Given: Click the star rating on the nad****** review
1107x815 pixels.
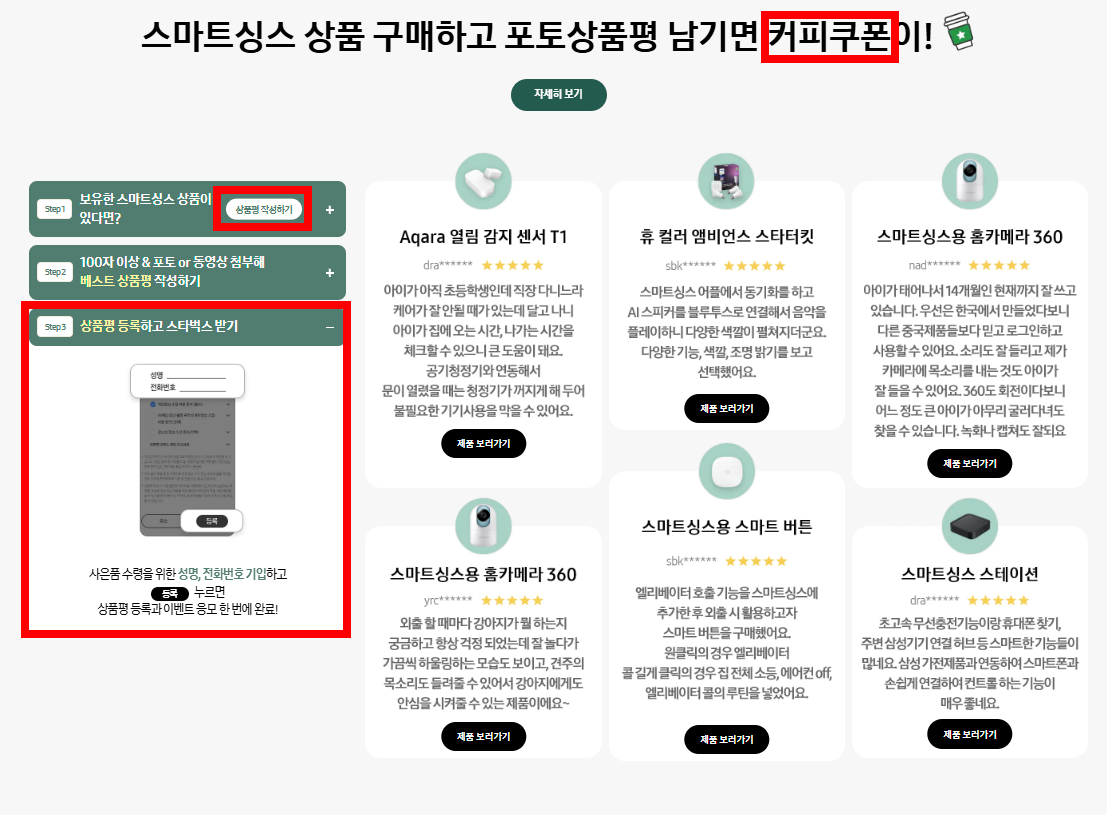Looking at the screenshot, I should [998, 266].
